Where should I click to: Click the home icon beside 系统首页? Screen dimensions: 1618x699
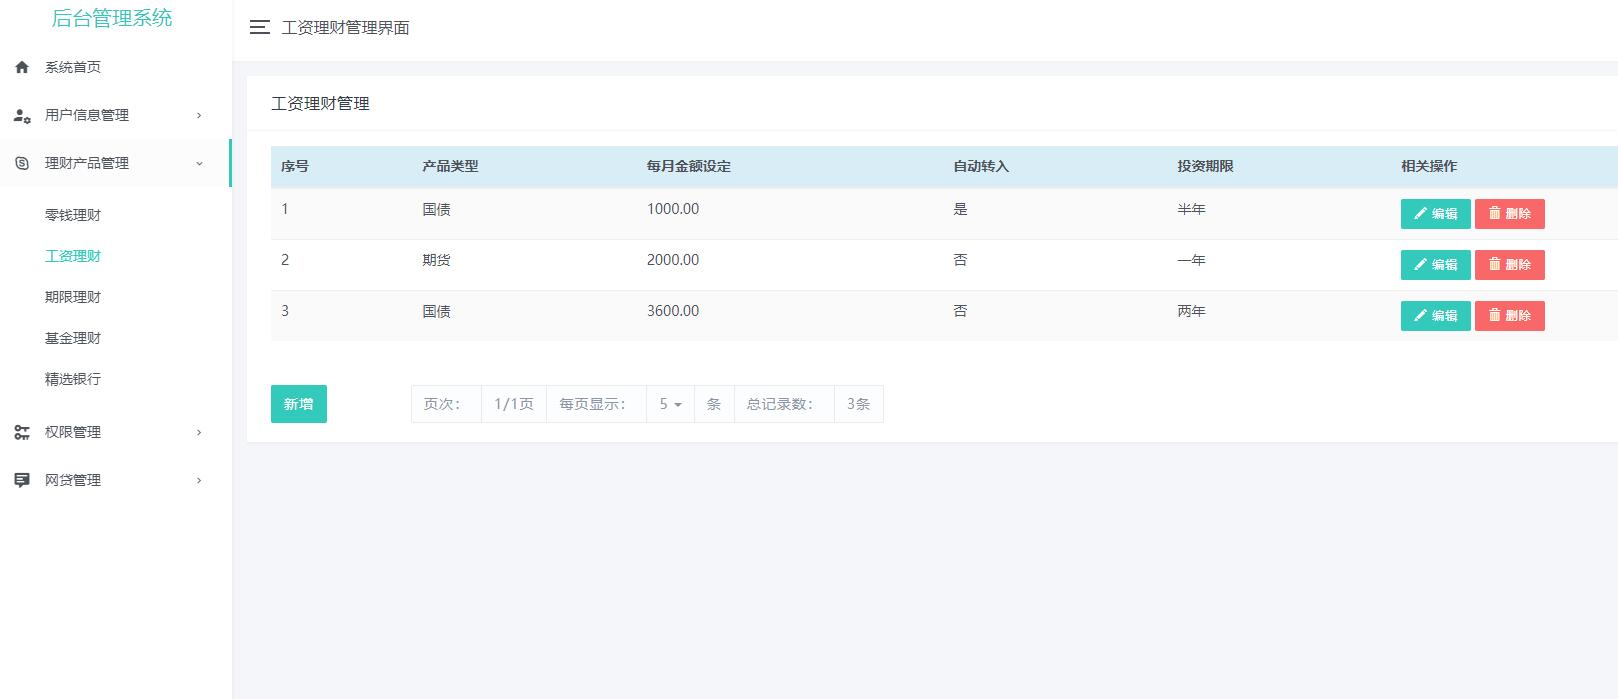tap(22, 67)
